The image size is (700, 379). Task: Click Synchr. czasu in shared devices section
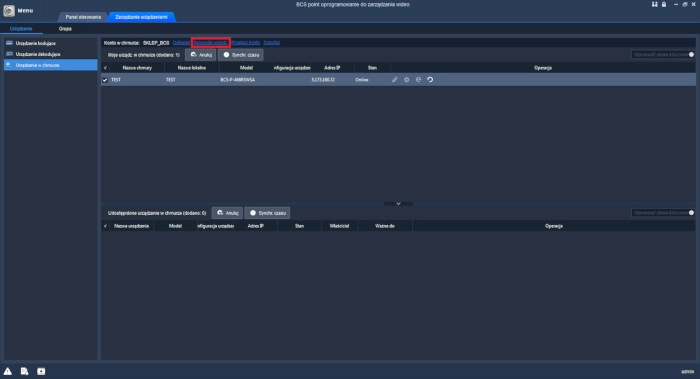click(x=267, y=213)
